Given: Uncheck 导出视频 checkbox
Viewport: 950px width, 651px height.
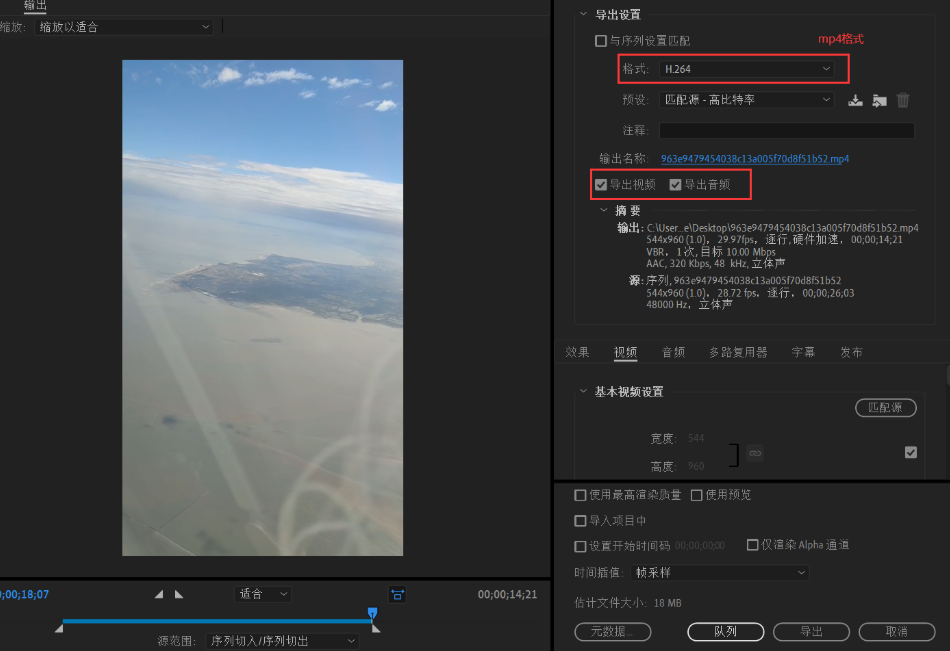Looking at the screenshot, I should 601,184.
